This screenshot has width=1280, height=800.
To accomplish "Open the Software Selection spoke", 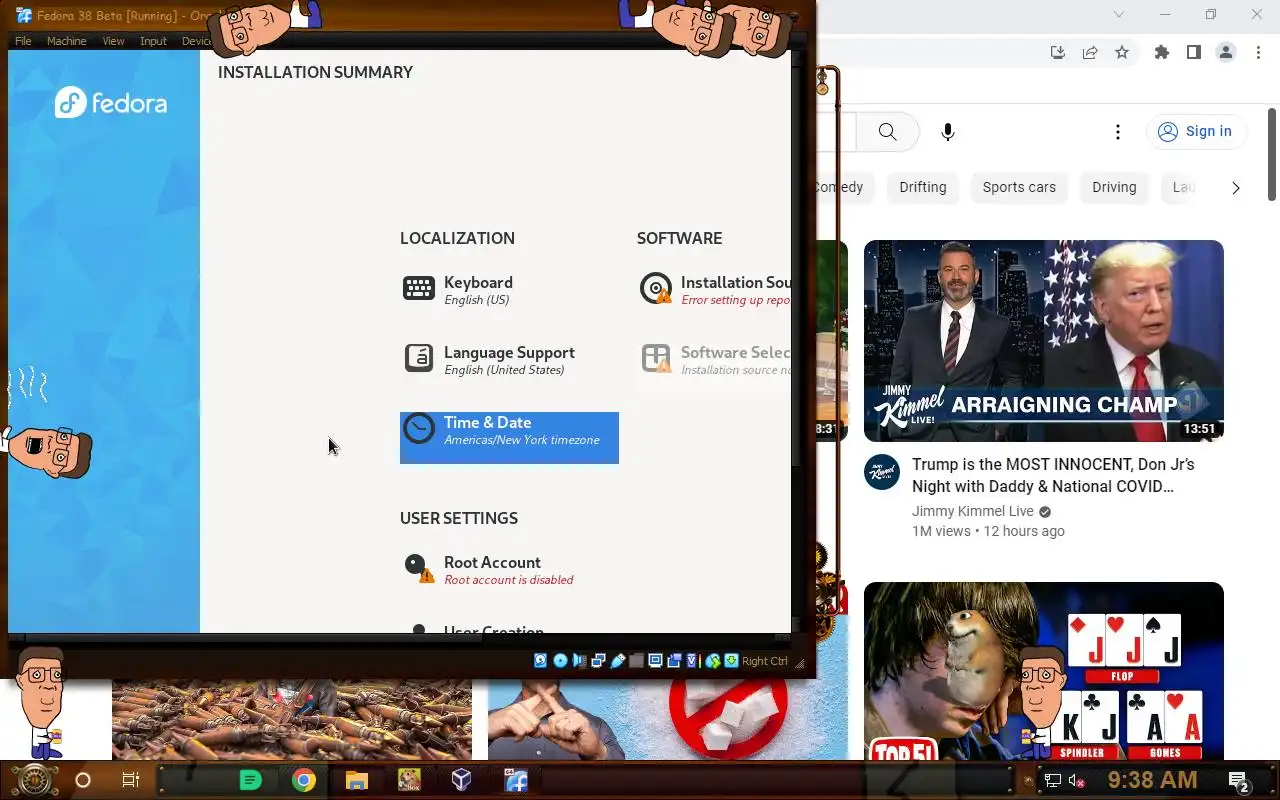I will (714, 360).
